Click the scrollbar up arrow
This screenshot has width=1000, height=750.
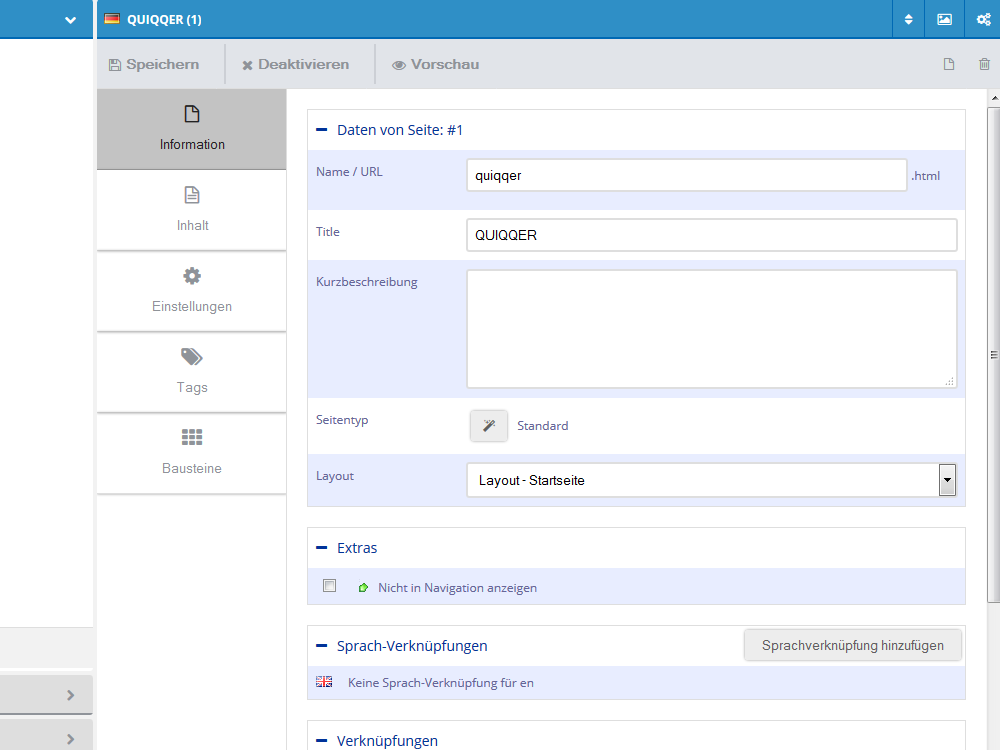(x=994, y=98)
